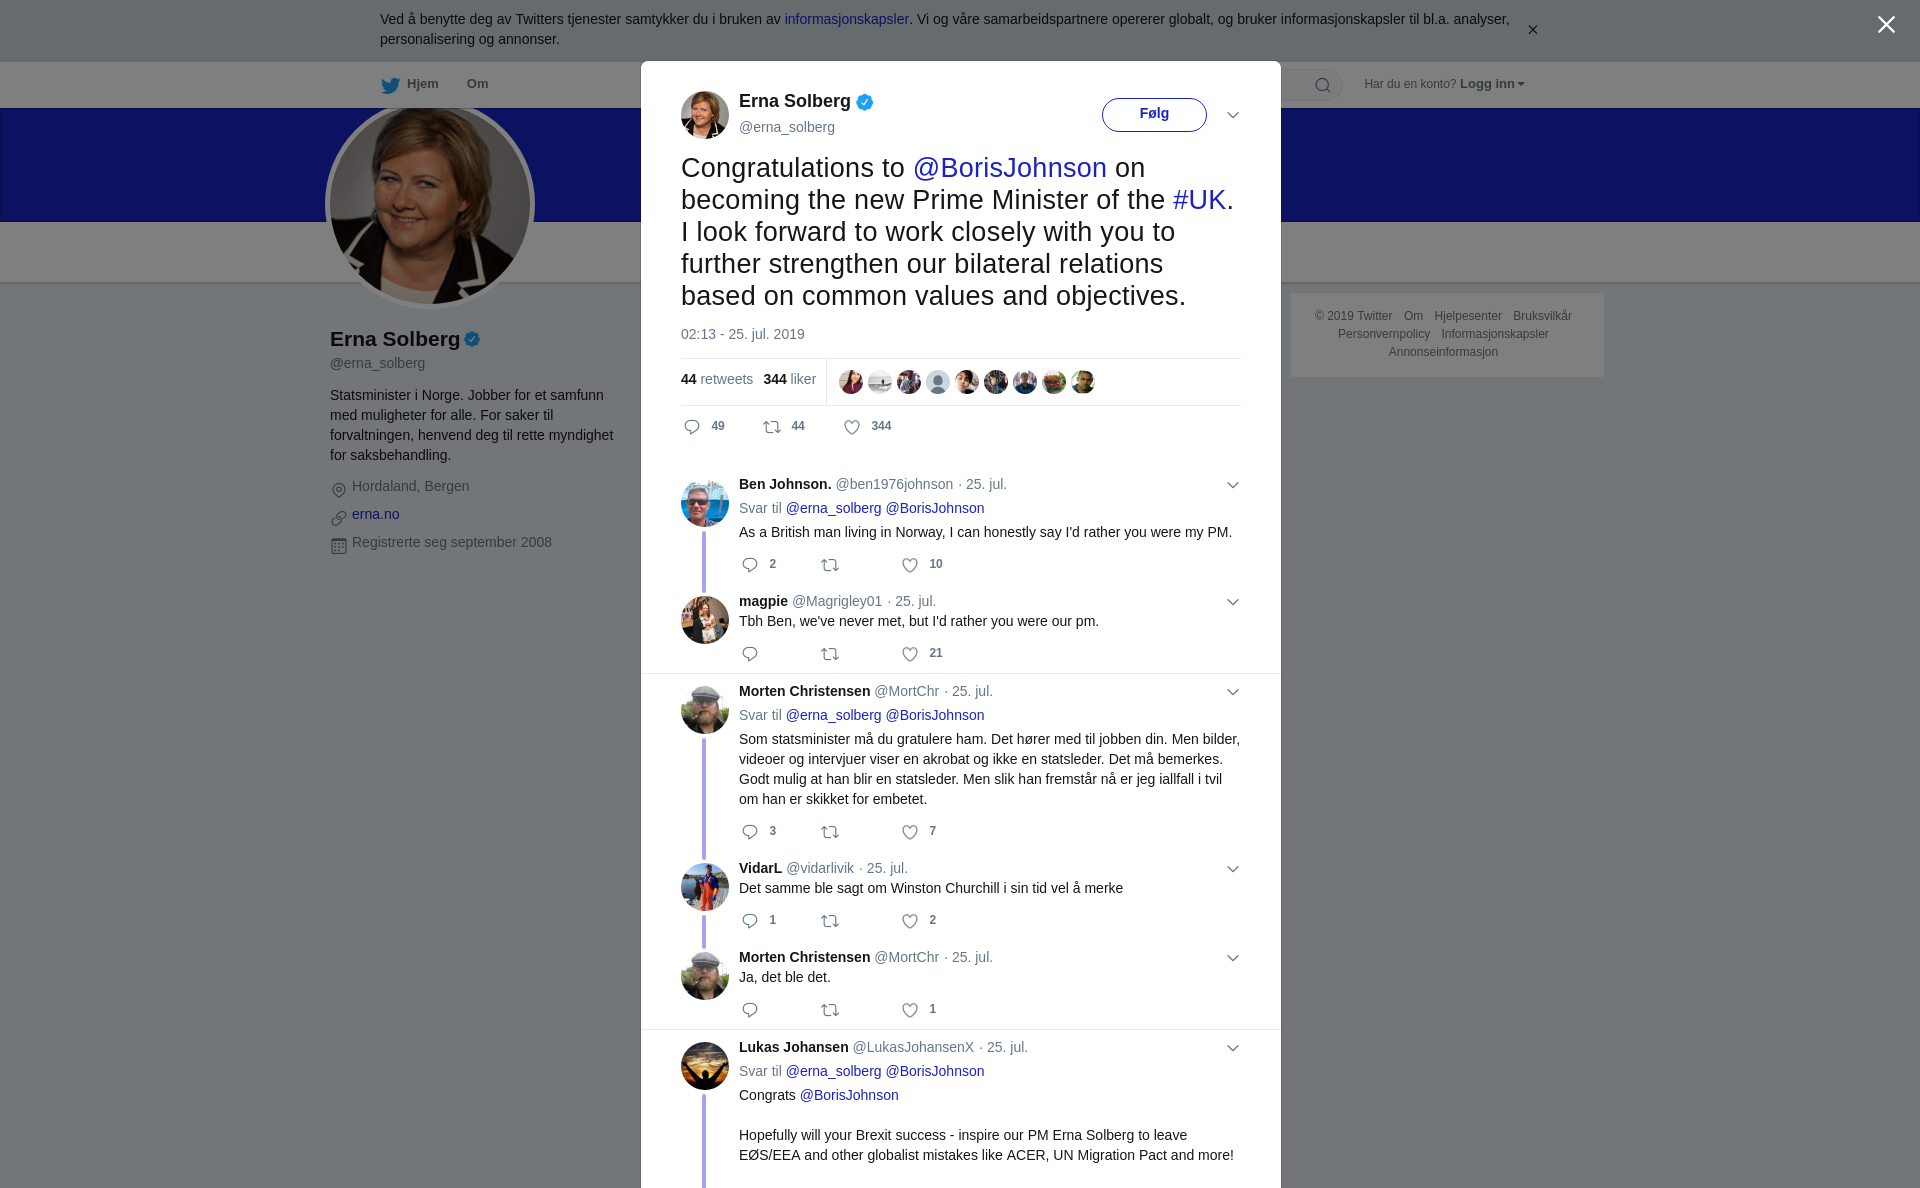Click Erna Solberg's large profile photo
1920x1188 pixels.
430,205
